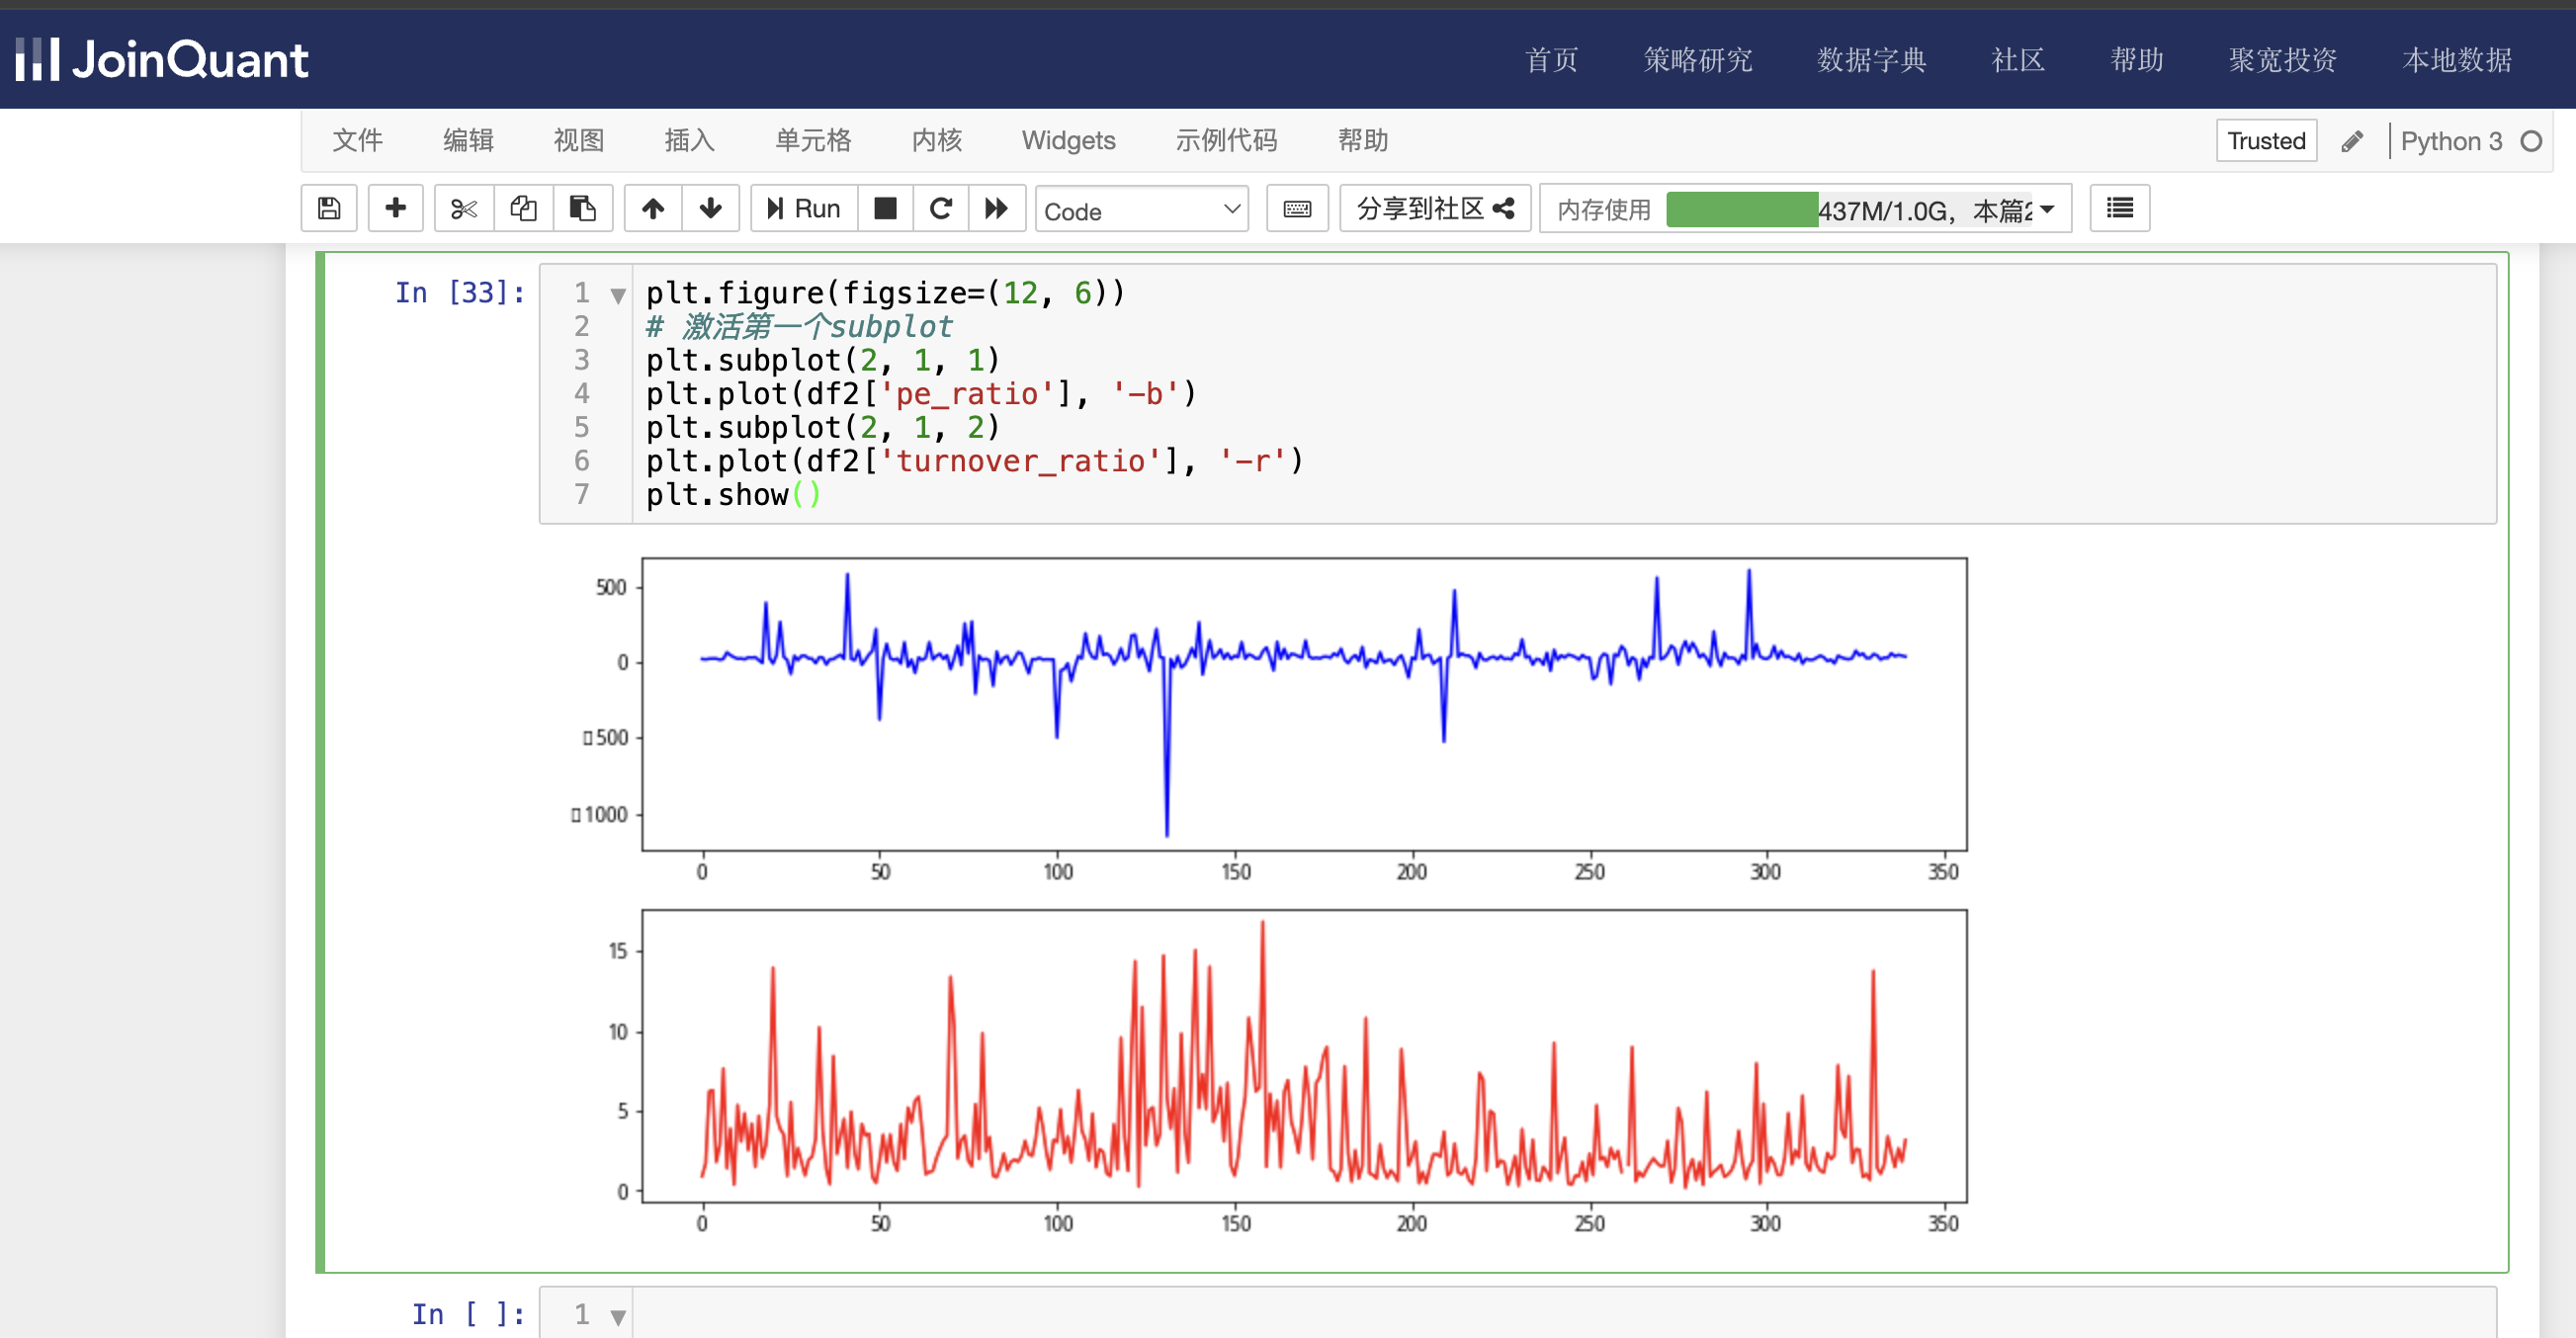Toggle fold arrow in empty cell
This screenshot has width=2576, height=1338.
coord(618,1316)
